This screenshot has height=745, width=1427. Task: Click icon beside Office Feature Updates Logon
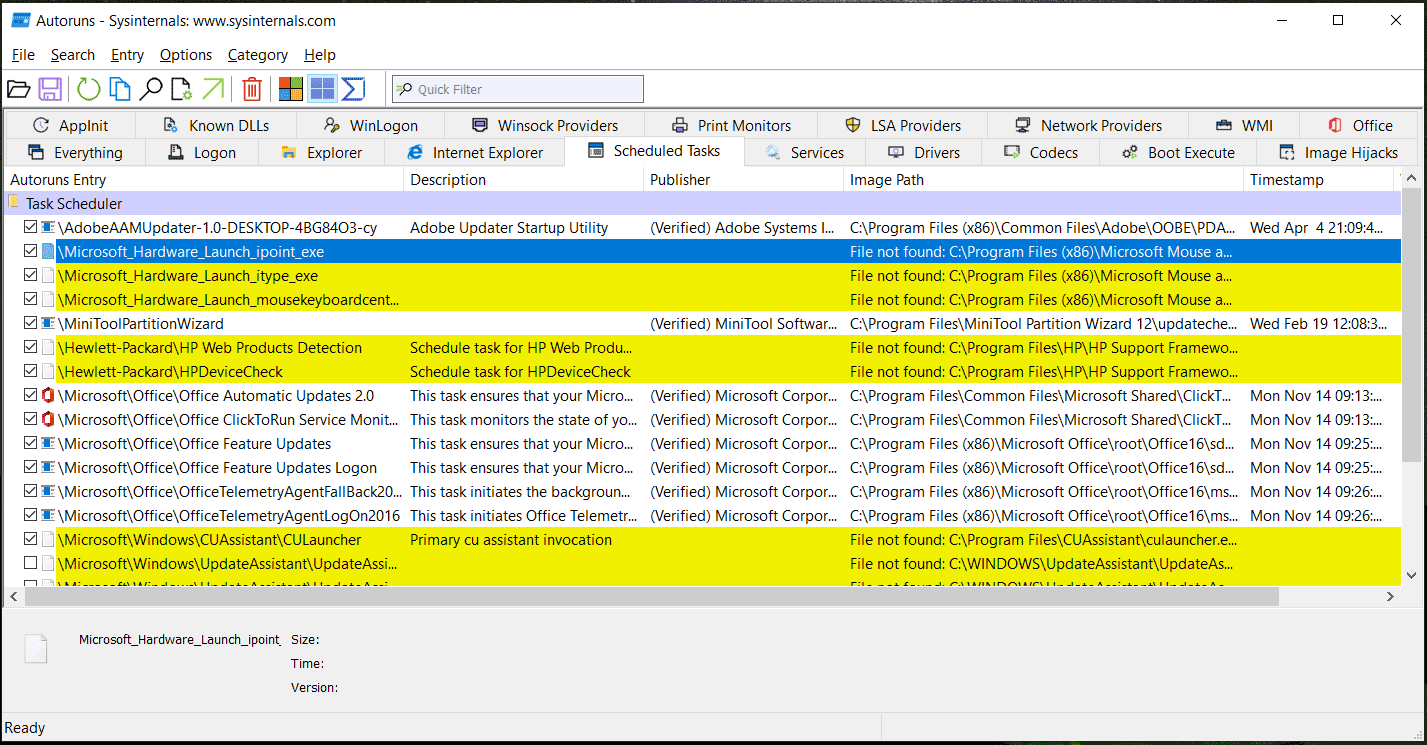pyautogui.click(x=48, y=468)
